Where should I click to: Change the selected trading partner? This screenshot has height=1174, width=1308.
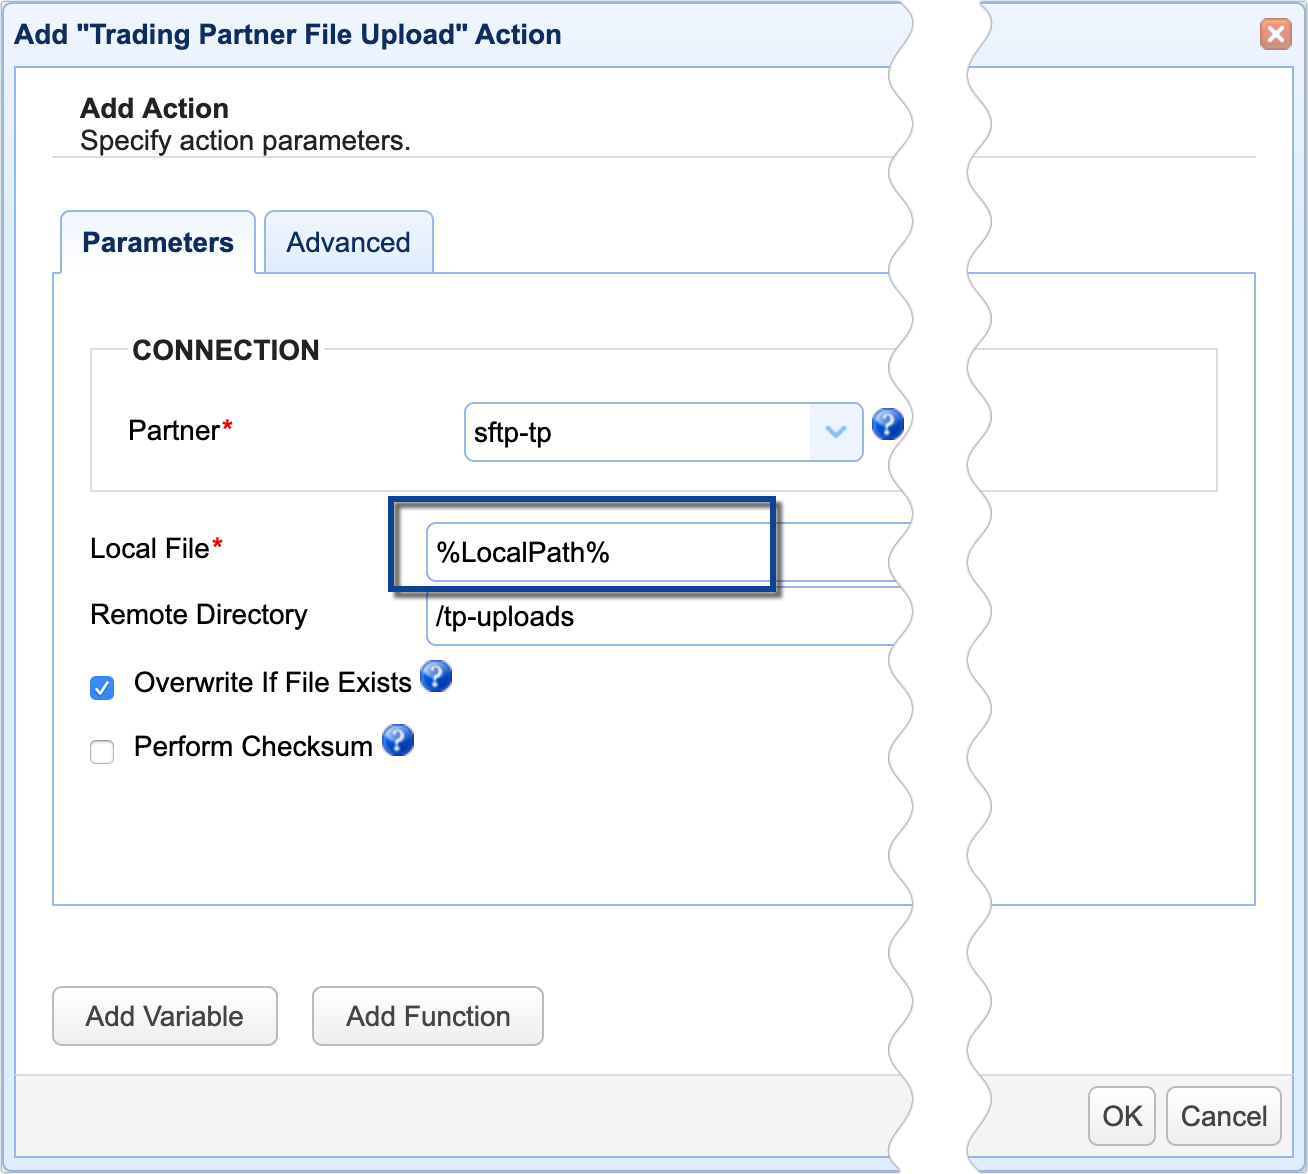coord(663,432)
